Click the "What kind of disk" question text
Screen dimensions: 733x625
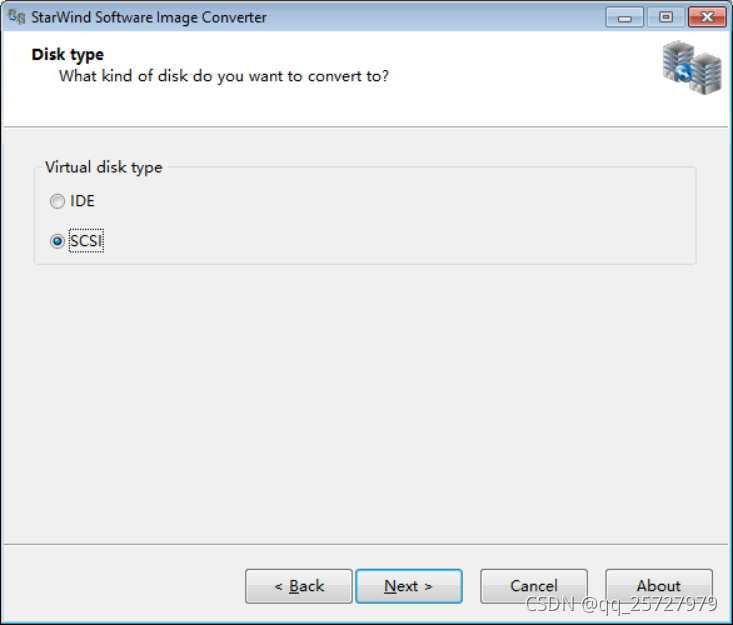(223, 76)
